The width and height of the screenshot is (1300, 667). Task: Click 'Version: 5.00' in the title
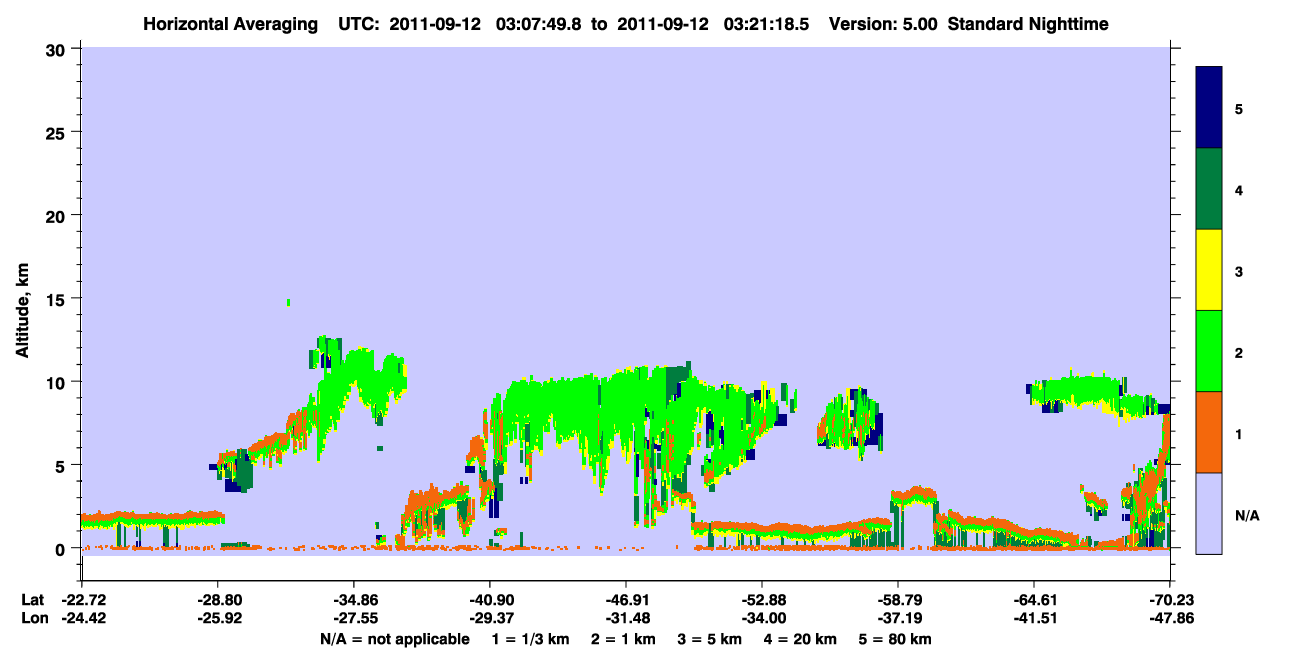(883, 23)
